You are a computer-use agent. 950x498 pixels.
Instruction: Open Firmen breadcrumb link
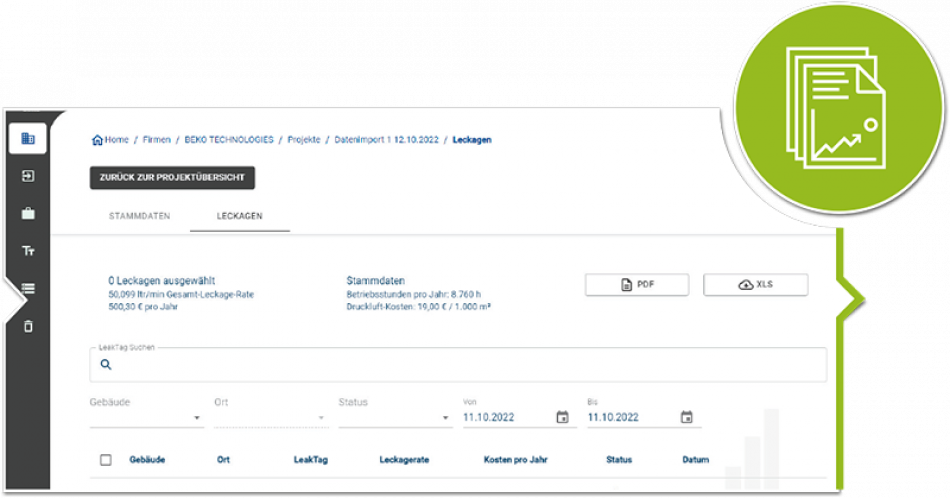click(156, 140)
